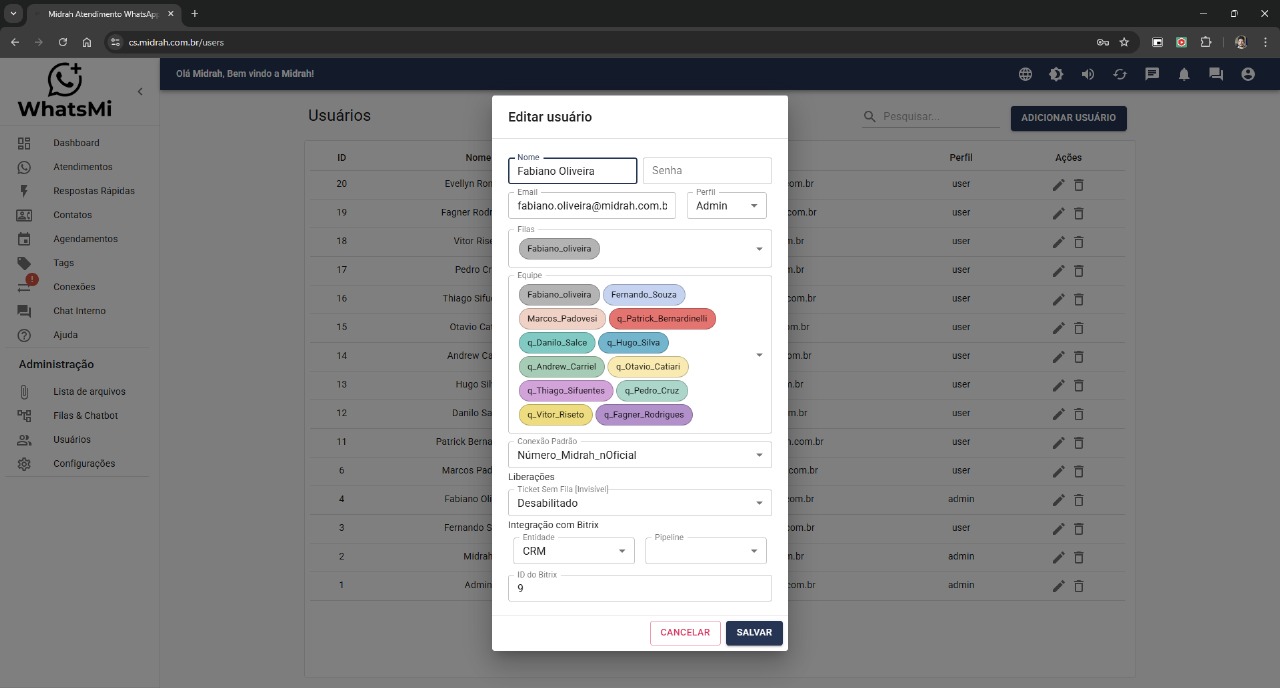The width and height of the screenshot is (1280, 688).
Task: Click edit pencil for user Evellyn
Action: click(x=1058, y=185)
